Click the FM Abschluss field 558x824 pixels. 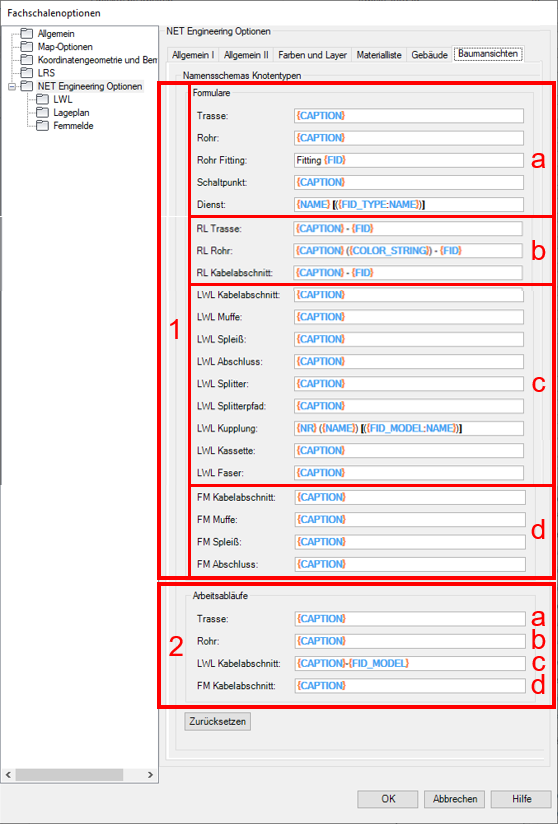pyautogui.click(x=410, y=564)
